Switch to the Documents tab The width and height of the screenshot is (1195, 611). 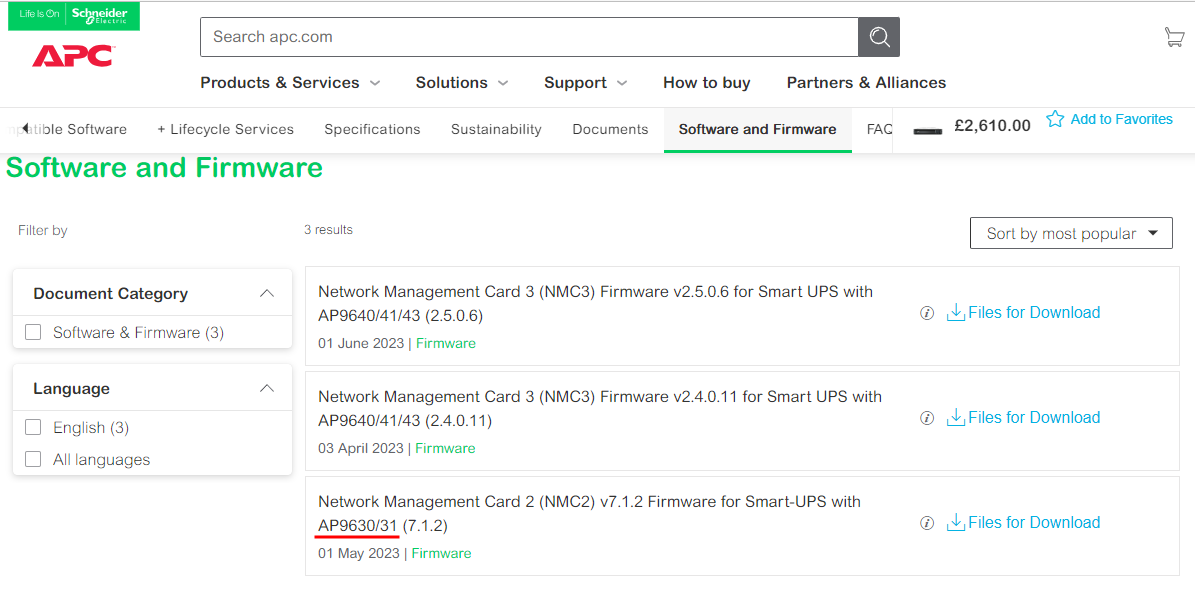(x=610, y=130)
